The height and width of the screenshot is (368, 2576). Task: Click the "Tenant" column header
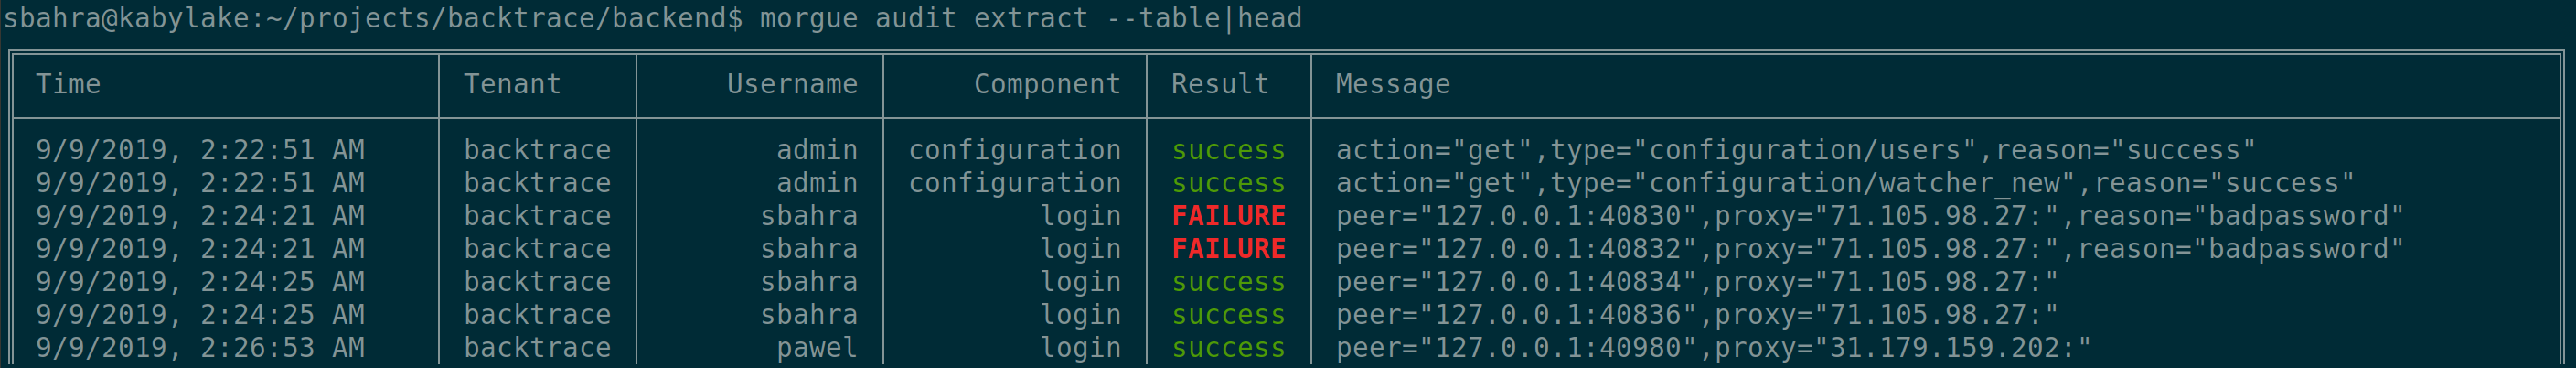512,84
